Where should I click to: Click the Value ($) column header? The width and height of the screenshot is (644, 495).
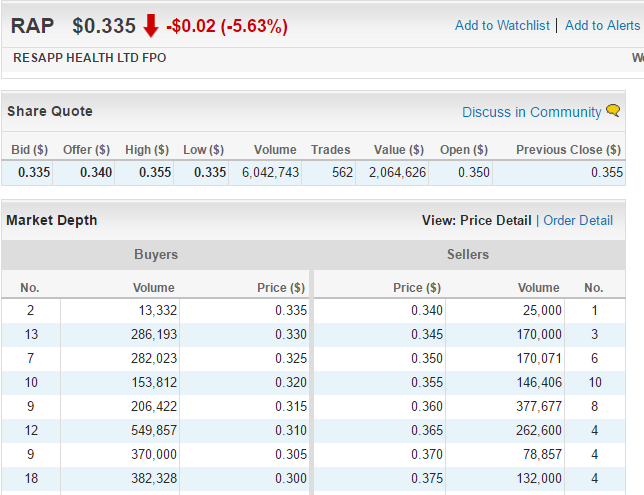(399, 150)
